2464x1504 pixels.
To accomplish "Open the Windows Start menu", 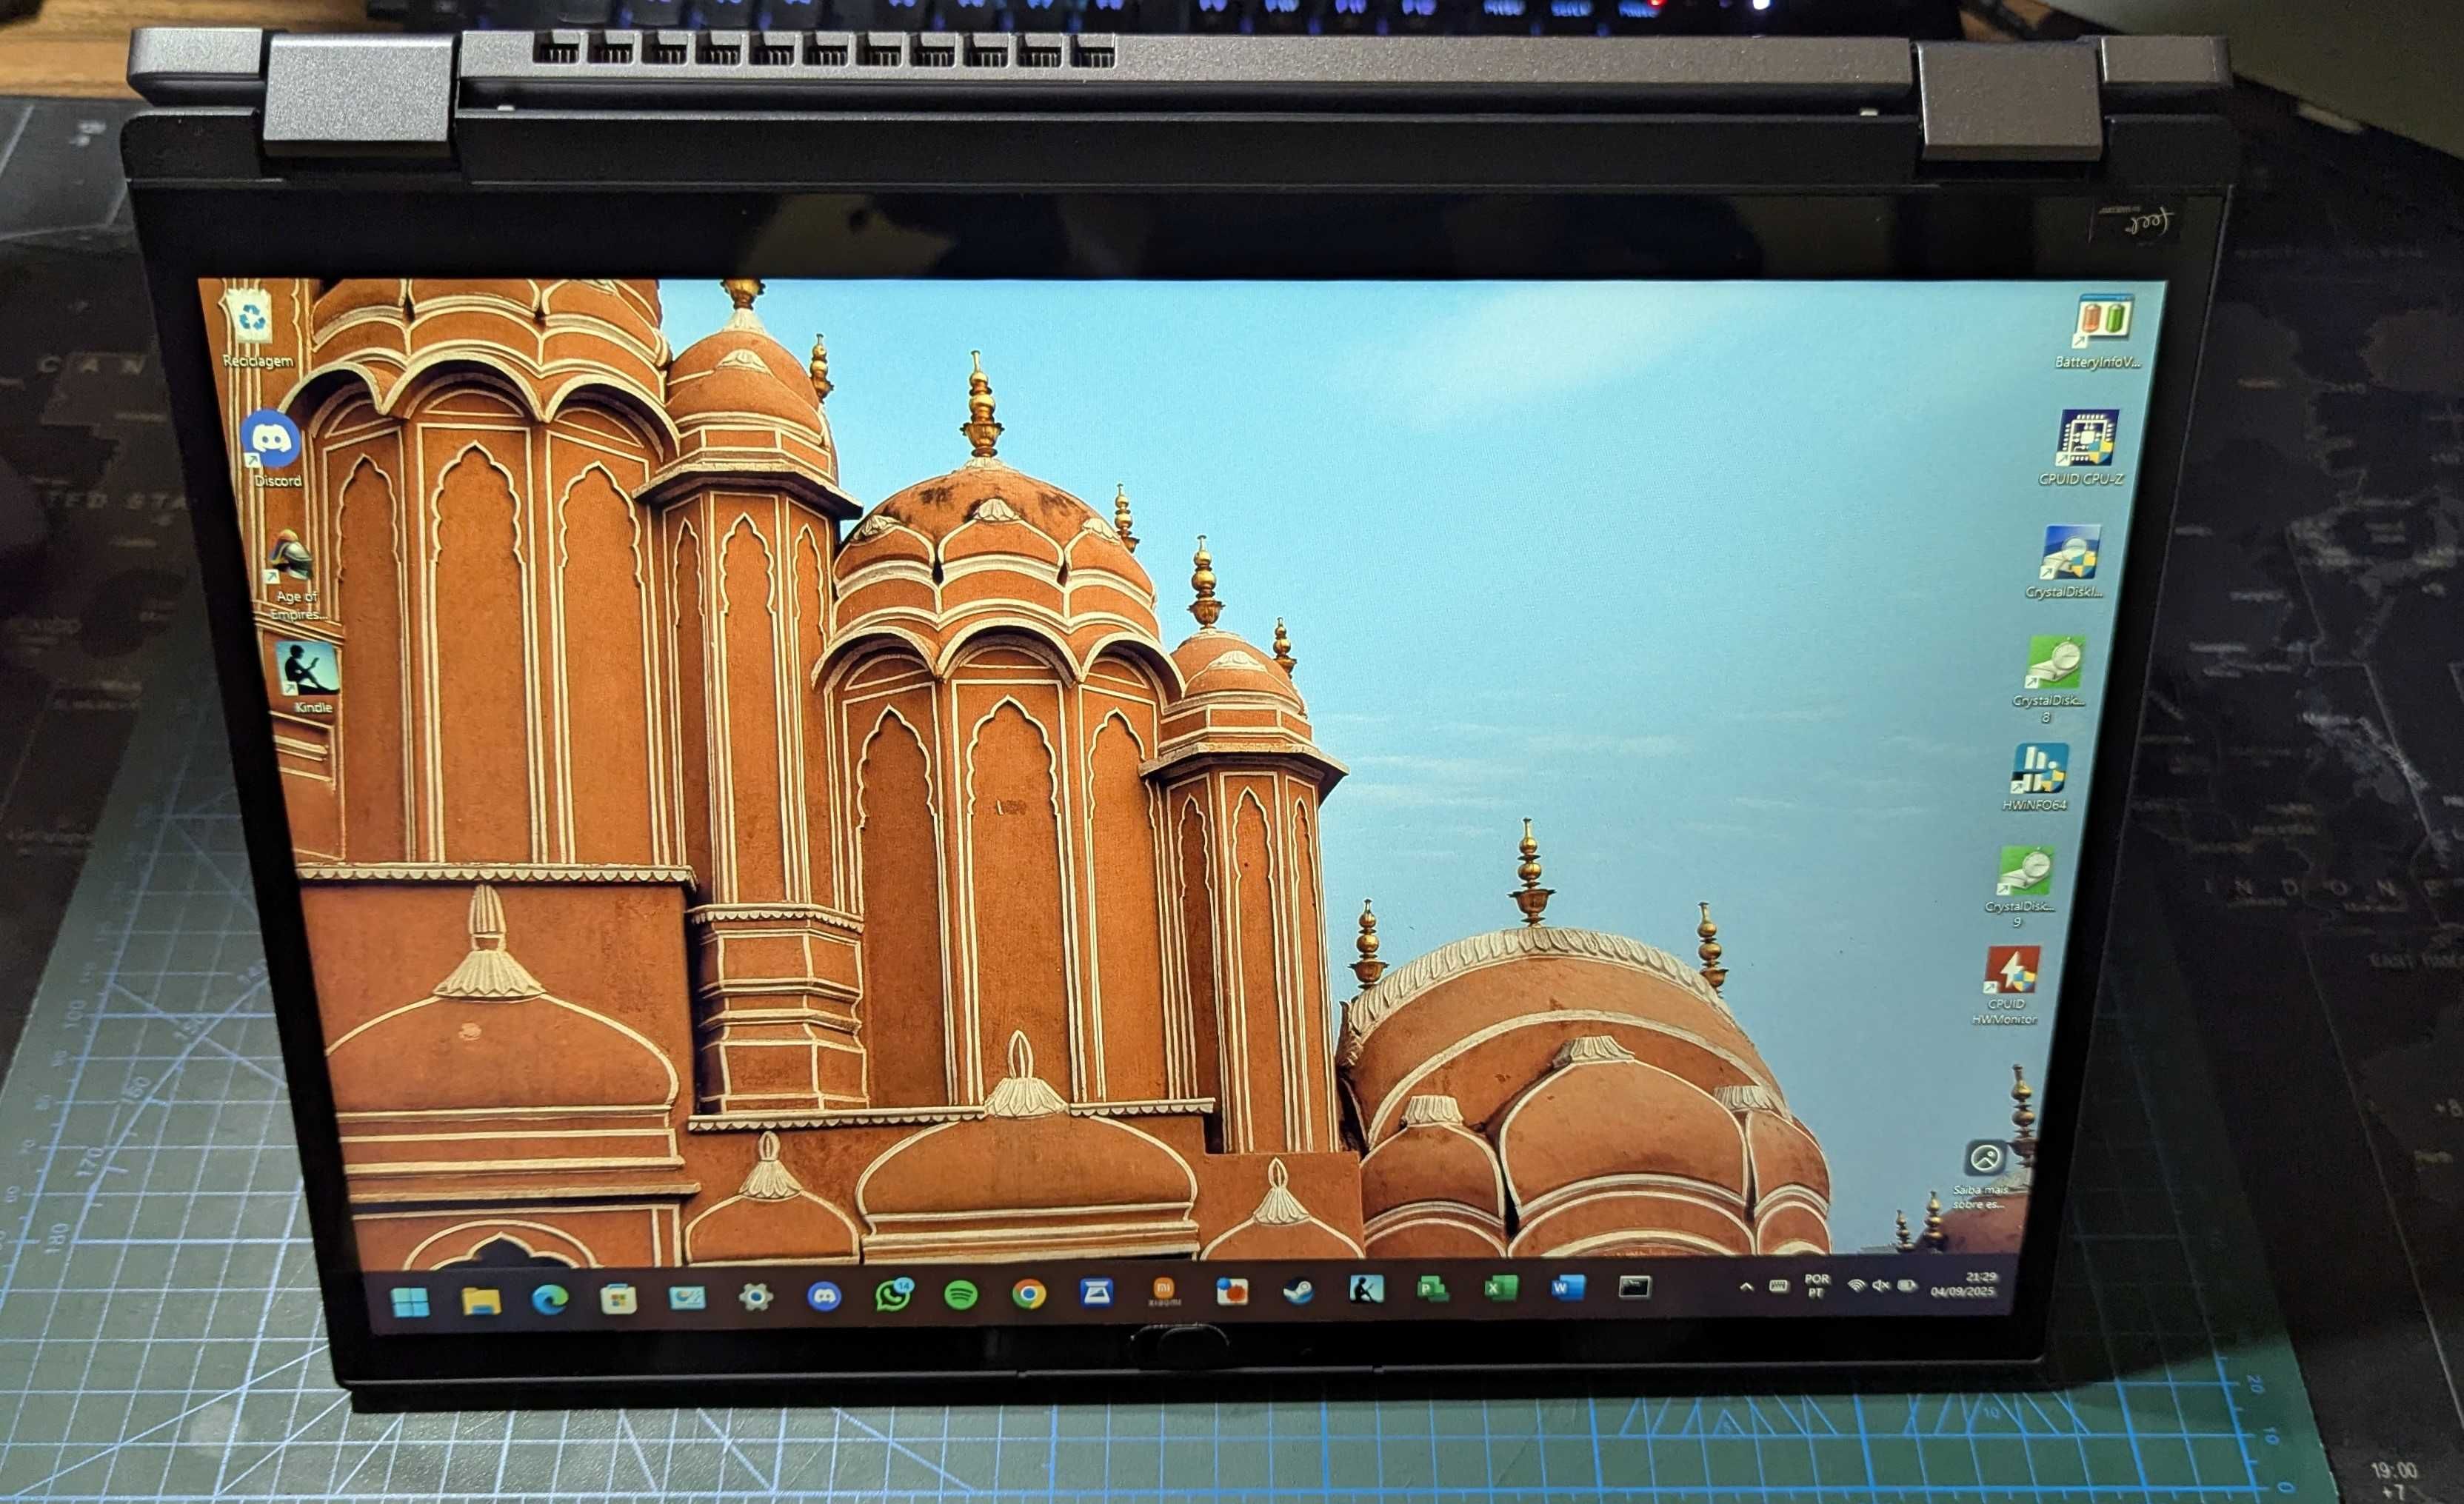I will (x=411, y=1301).
